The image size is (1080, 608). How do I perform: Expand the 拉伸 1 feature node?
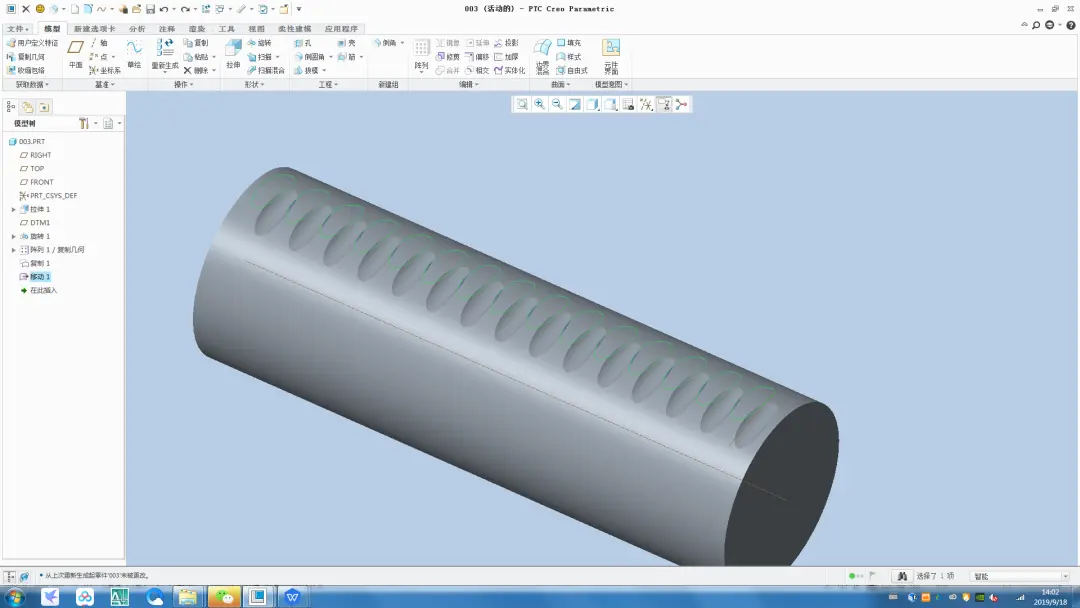13,209
